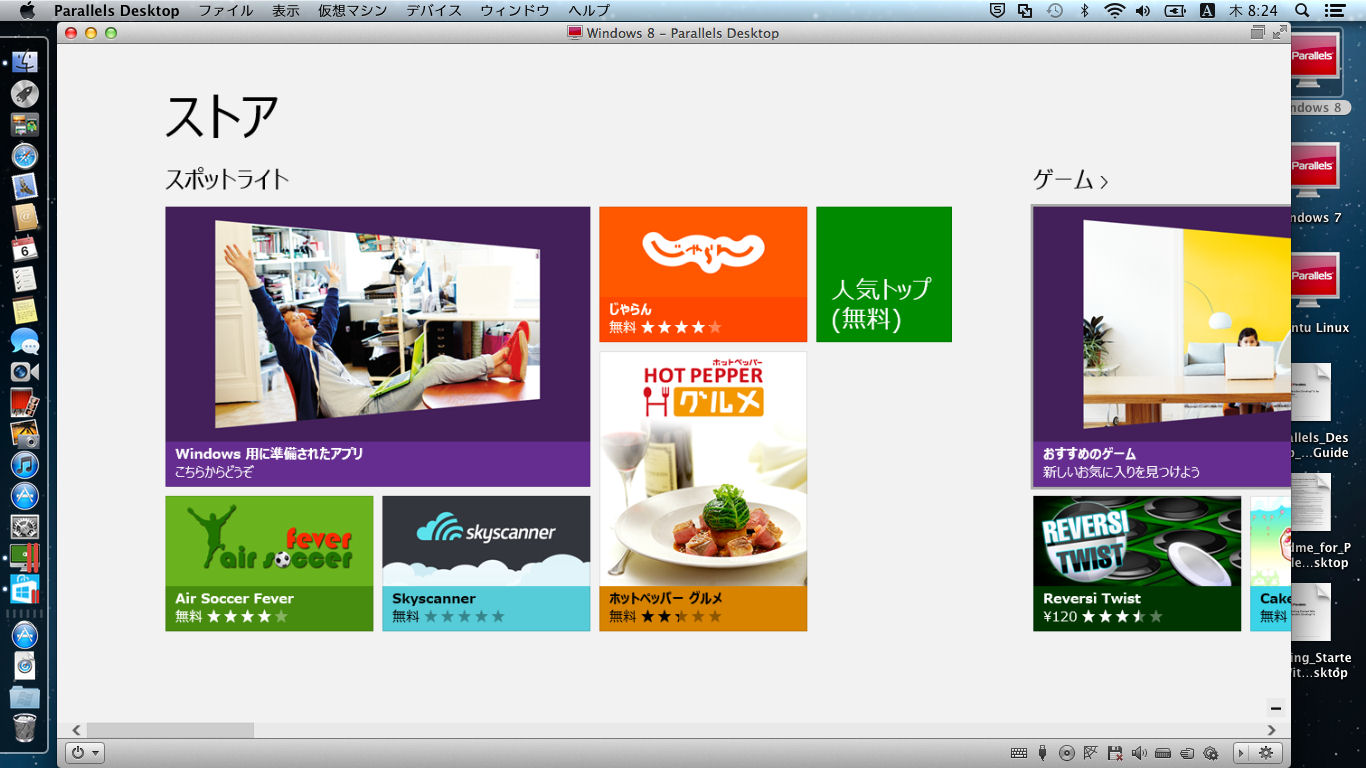Viewport: 1366px width, 768px height.
Task: Open the 仮想マシン menu
Action: click(352, 10)
